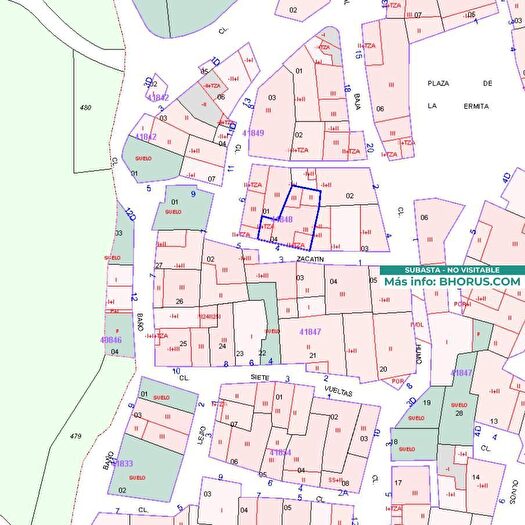Viewport: 525px width, 525px height.
Task: Select block label 40846 on left
Action: pos(111,340)
